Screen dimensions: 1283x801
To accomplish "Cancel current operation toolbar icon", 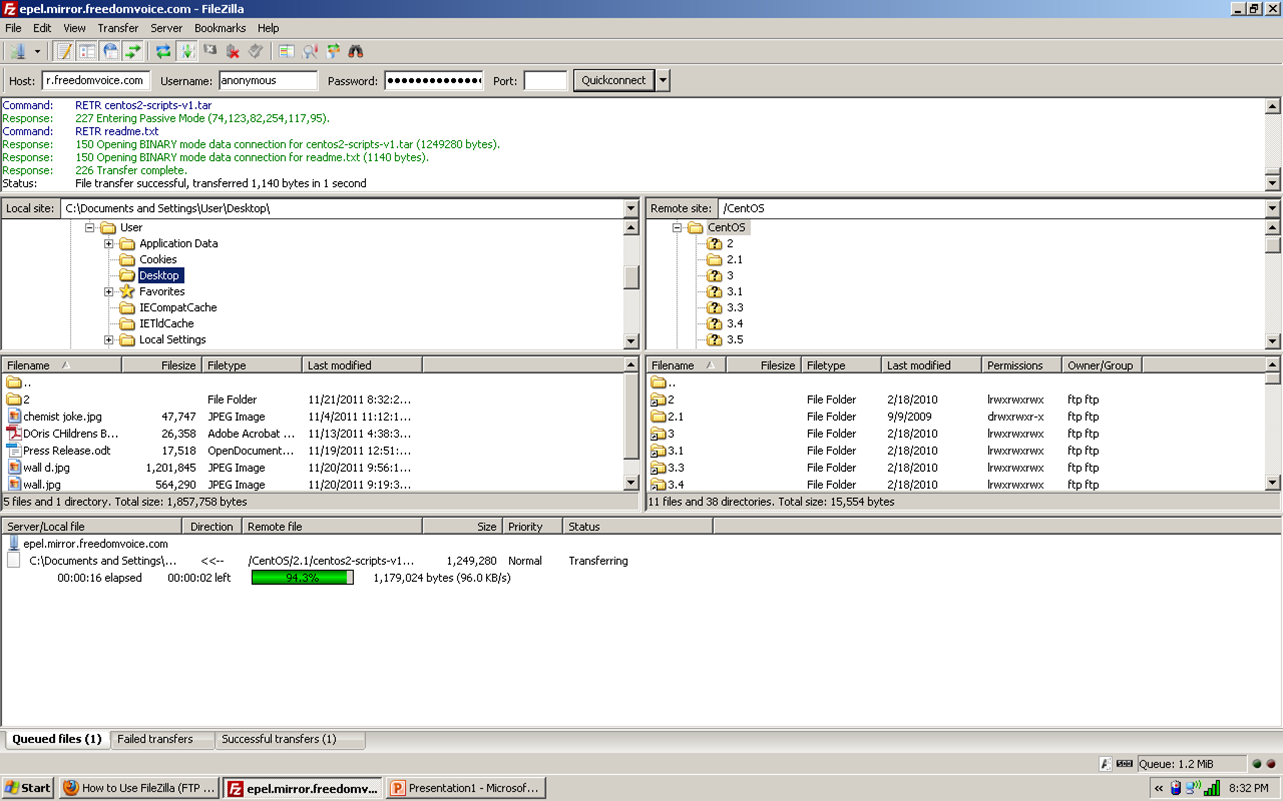I will tap(210, 51).
